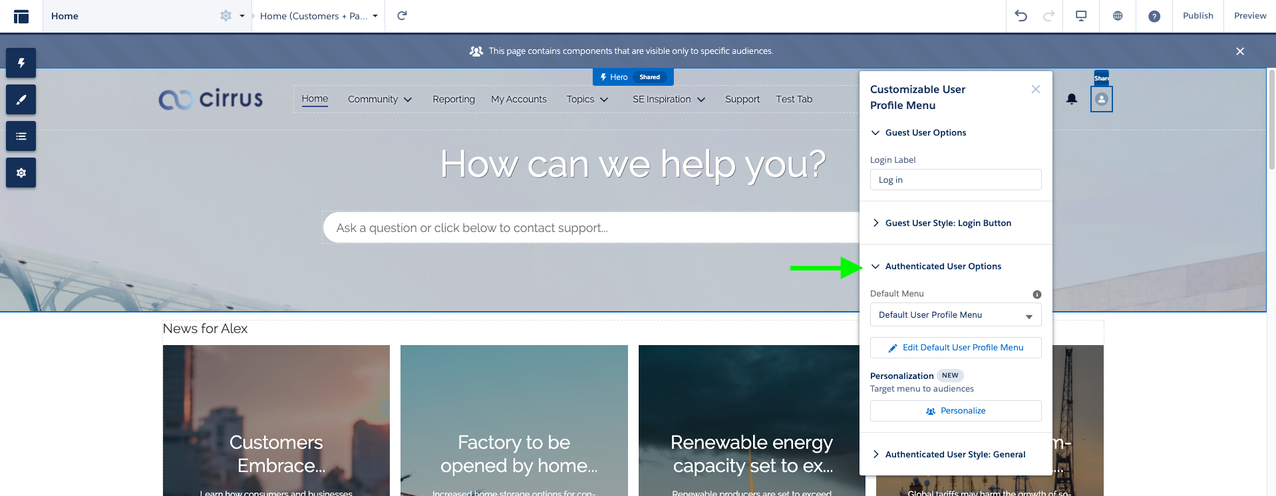1276x496 pixels.
Task: Open the Settings gear in left sidebar
Action: click(21, 172)
